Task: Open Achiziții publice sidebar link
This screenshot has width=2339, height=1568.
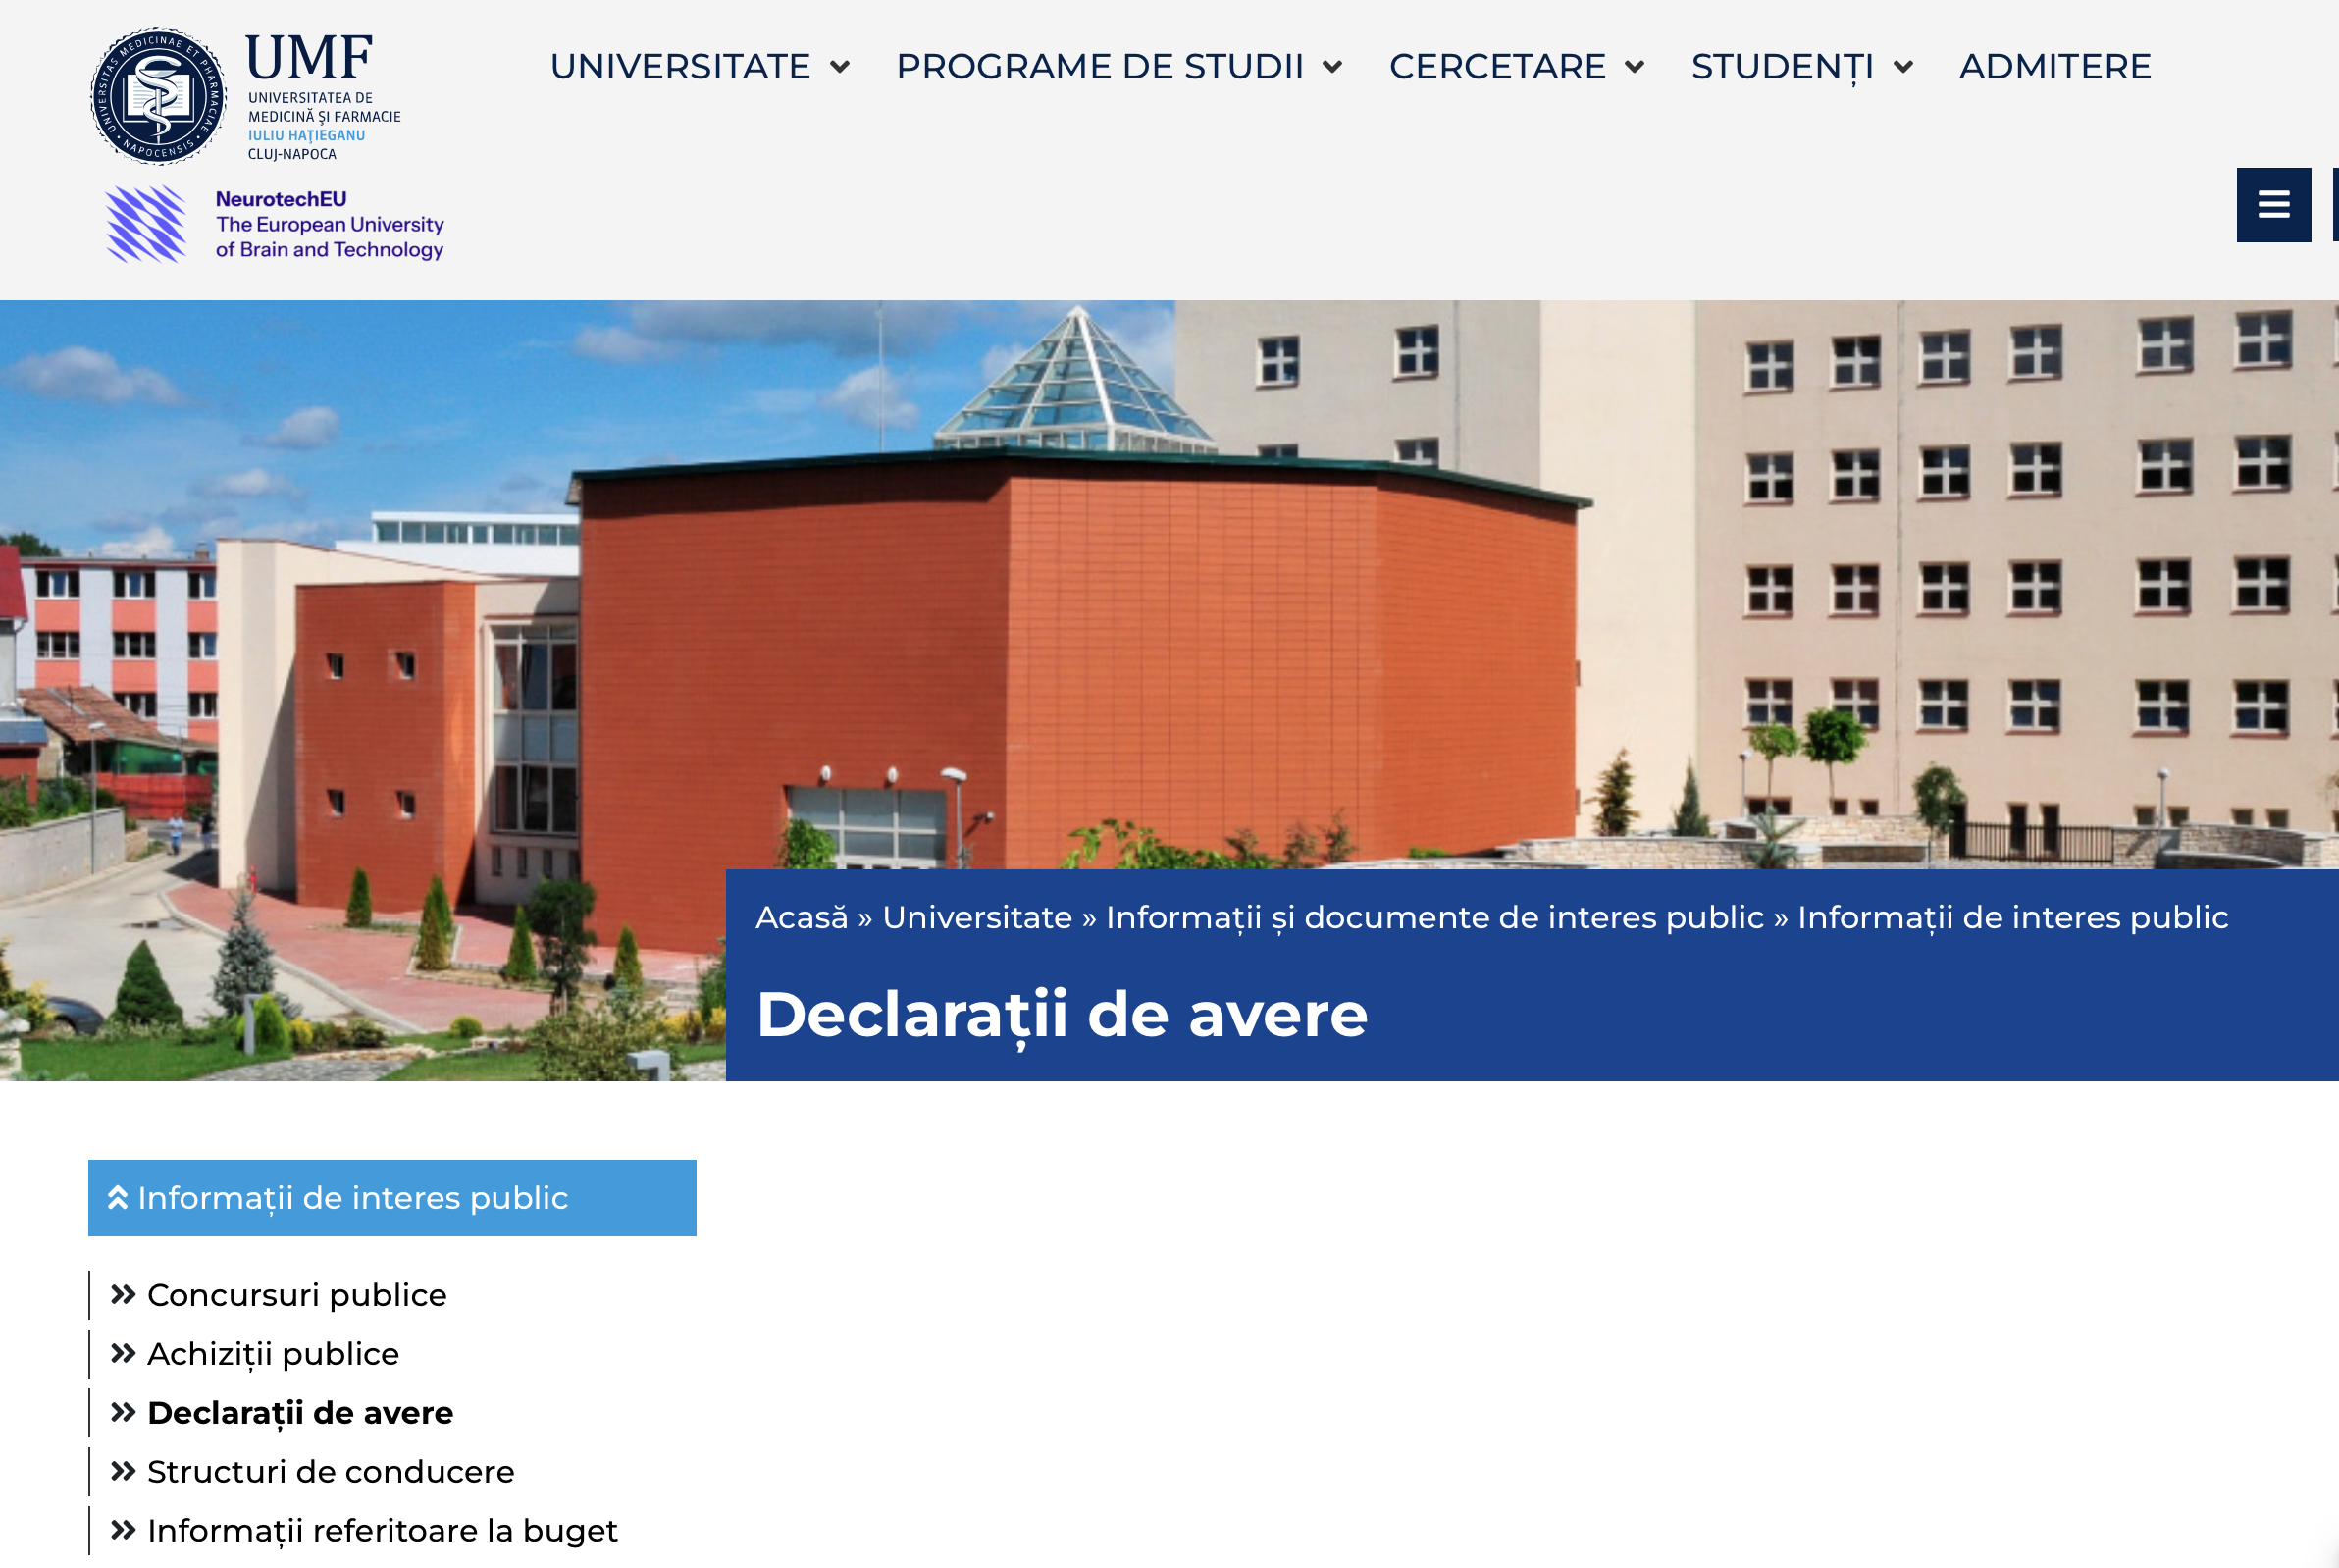Action: 273,1354
